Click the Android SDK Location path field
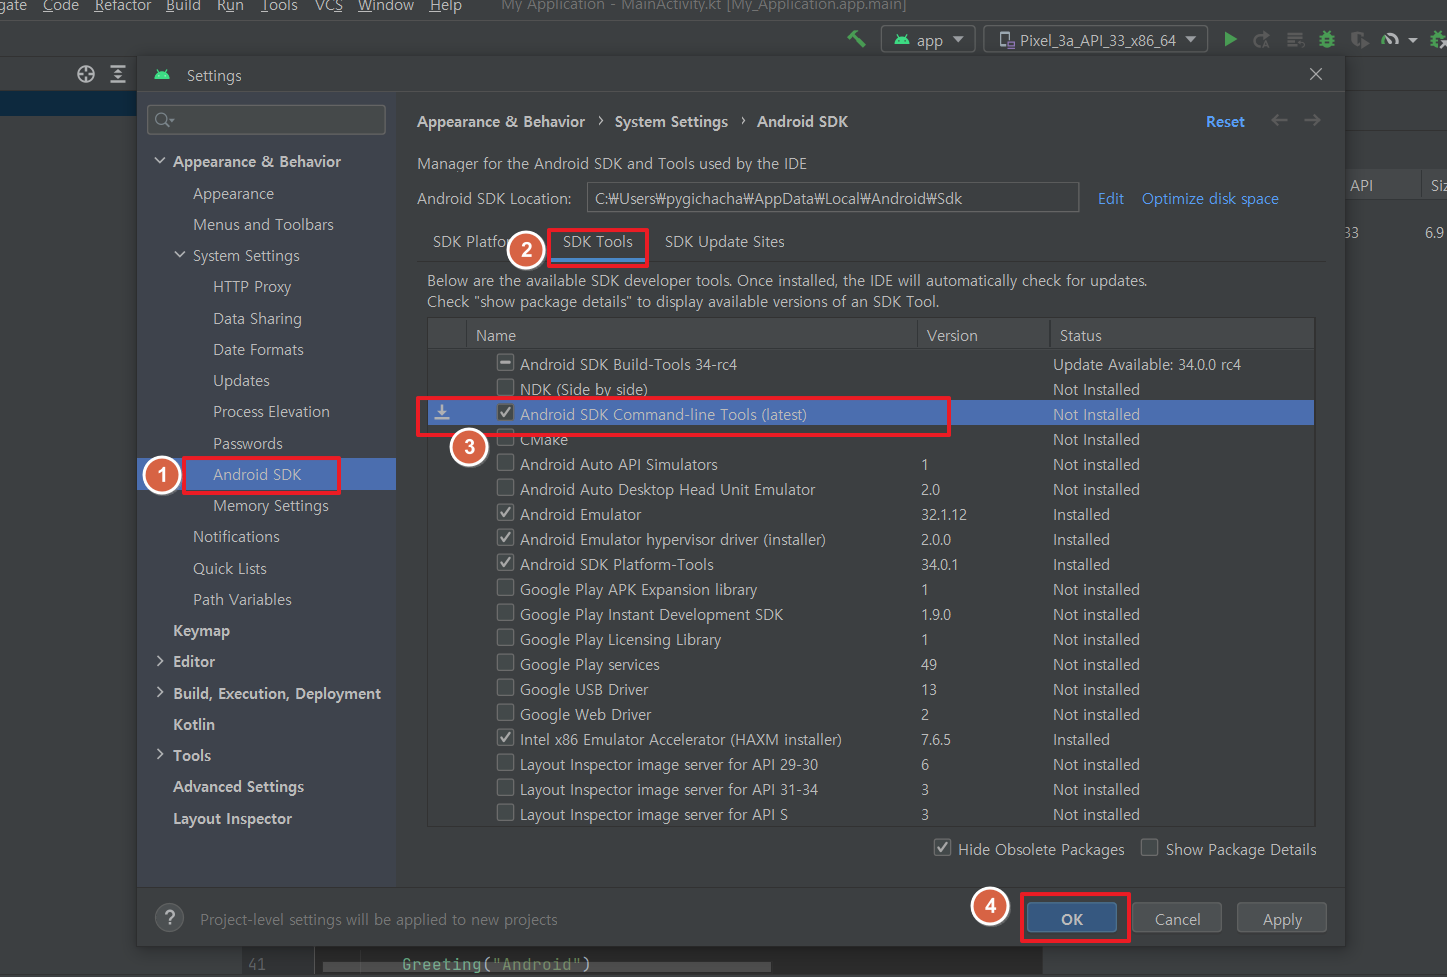This screenshot has width=1447, height=977. pyautogui.click(x=833, y=197)
